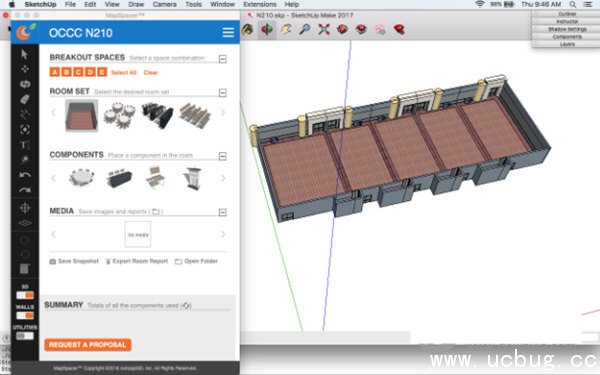
Task: Open the list icon above the 3D switch
Action: tap(25, 269)
